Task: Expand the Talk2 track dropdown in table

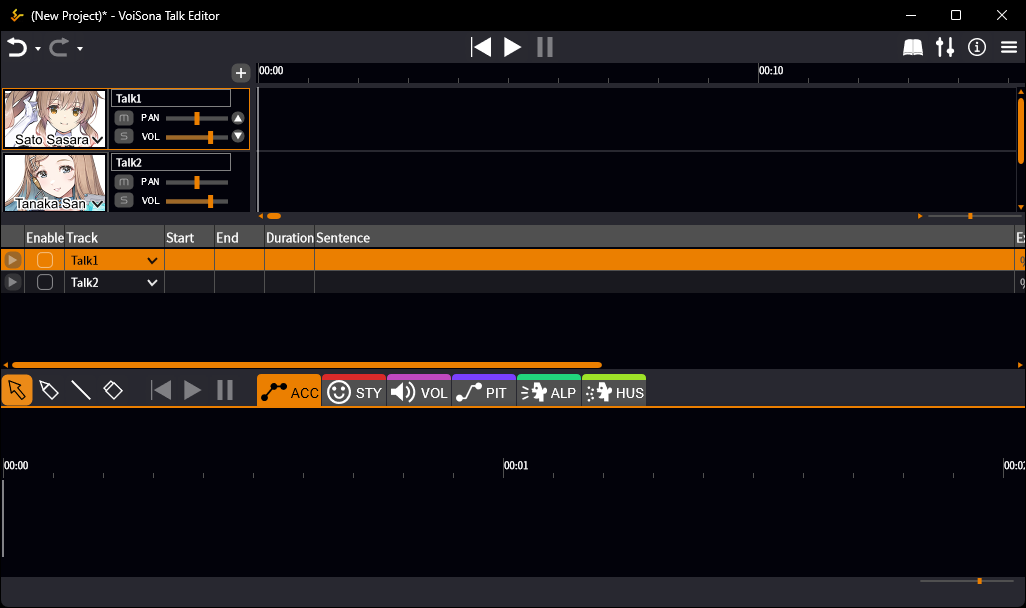Action: [152, 283]
